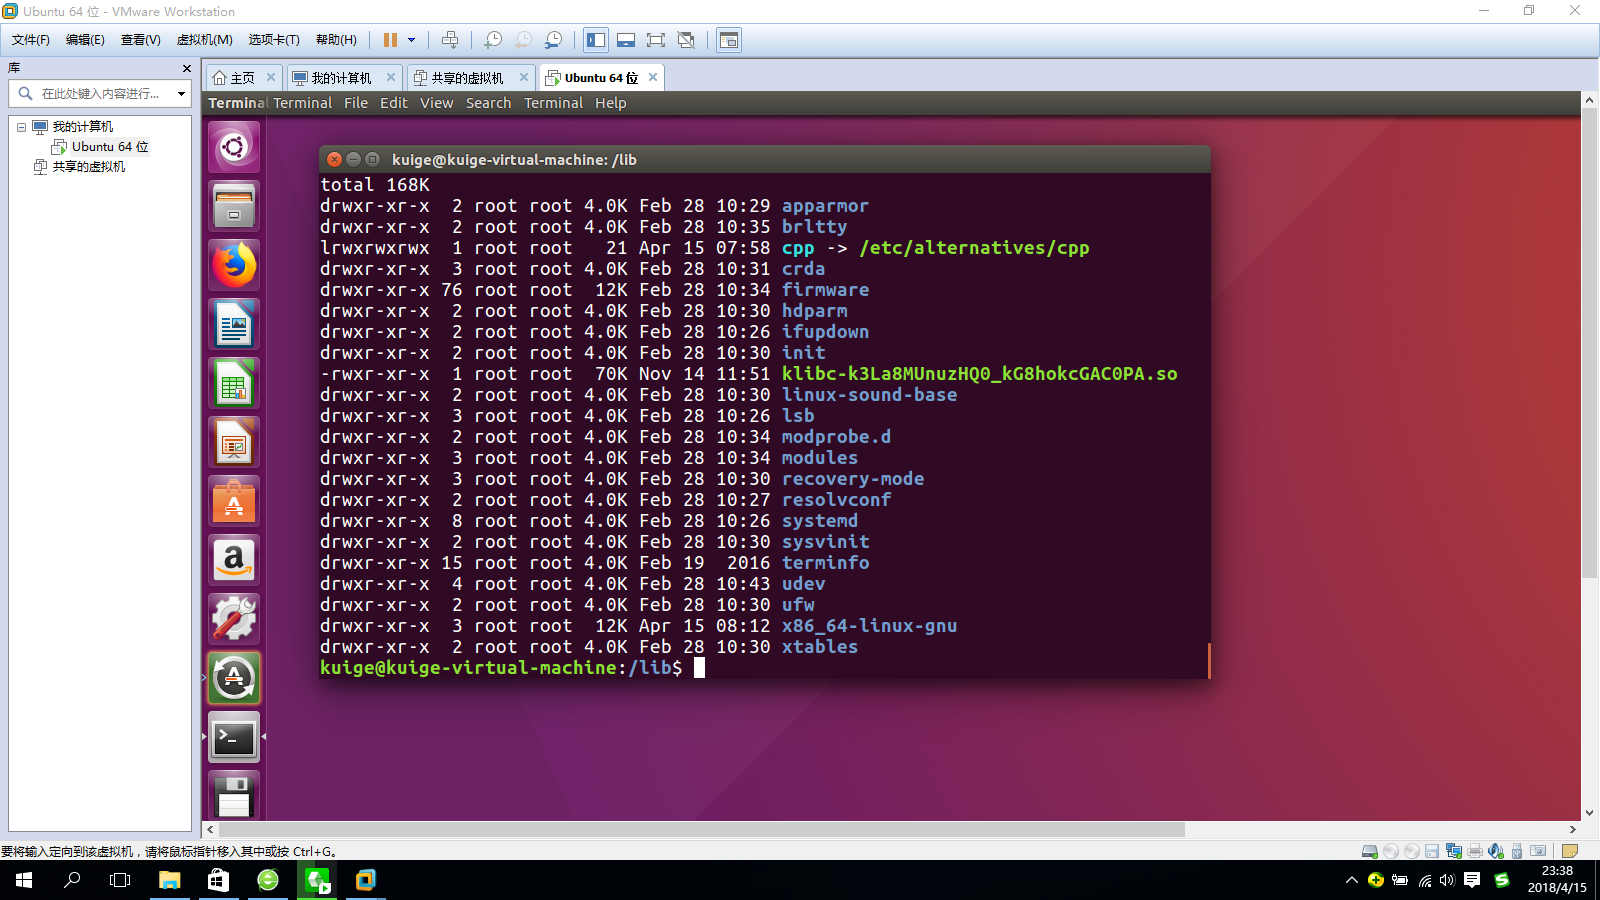Screen dimensions: 1600x900
Task: Open File Explorer from the Windows taskbar
Action: [x=170, y=880]
